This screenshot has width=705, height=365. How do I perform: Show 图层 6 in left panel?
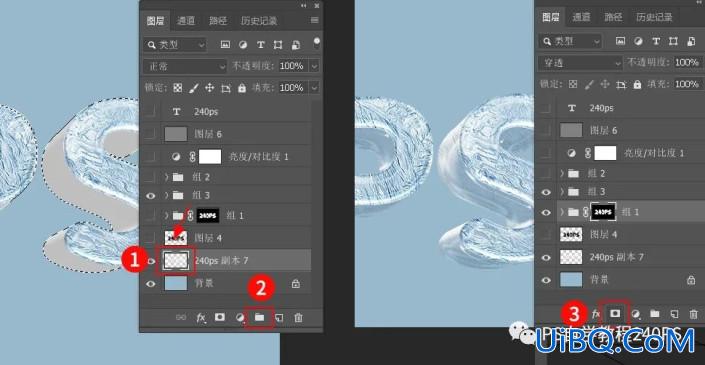click(x=151, y=134)
